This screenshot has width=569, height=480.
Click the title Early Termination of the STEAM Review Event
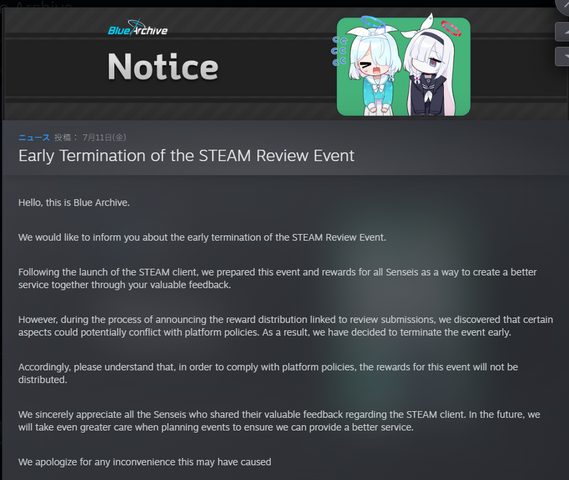(186, 156)
